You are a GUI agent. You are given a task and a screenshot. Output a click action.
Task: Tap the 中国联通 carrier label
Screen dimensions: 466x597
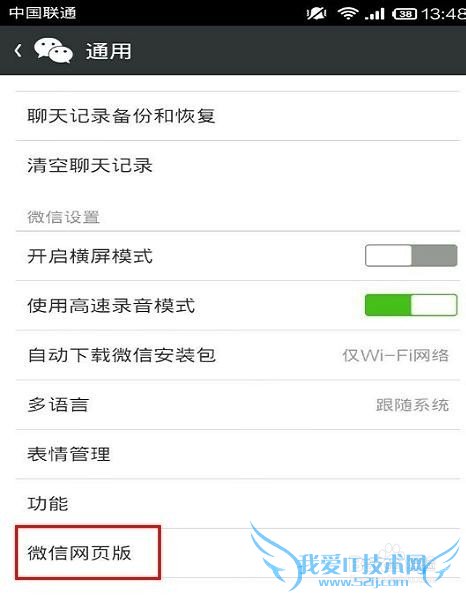(42, 13)
